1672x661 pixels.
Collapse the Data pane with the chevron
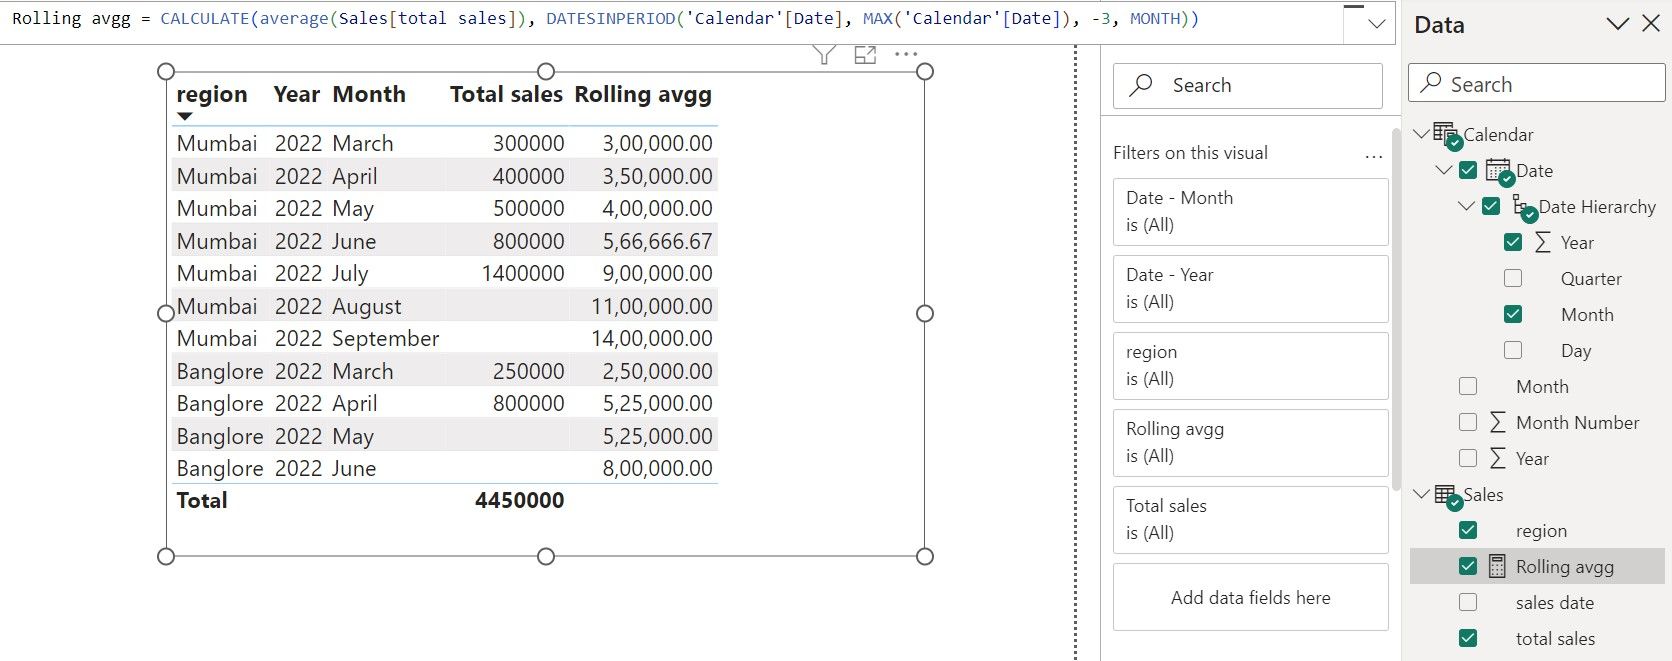click(1617, 25)
